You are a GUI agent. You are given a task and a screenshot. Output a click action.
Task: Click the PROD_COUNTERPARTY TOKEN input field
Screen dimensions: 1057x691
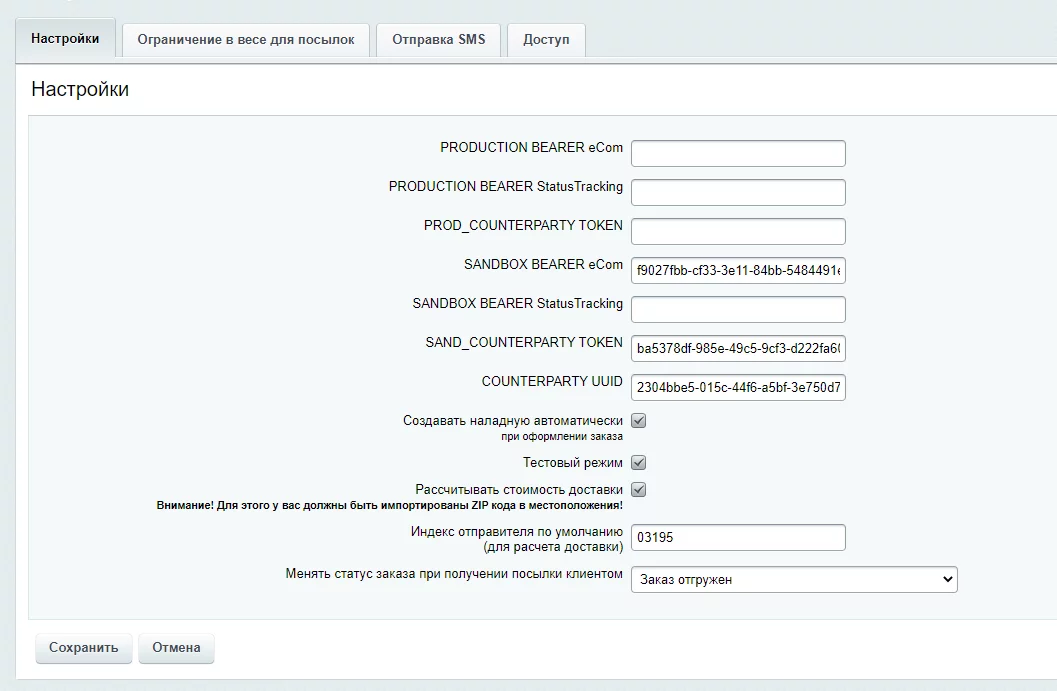(738, 231)
